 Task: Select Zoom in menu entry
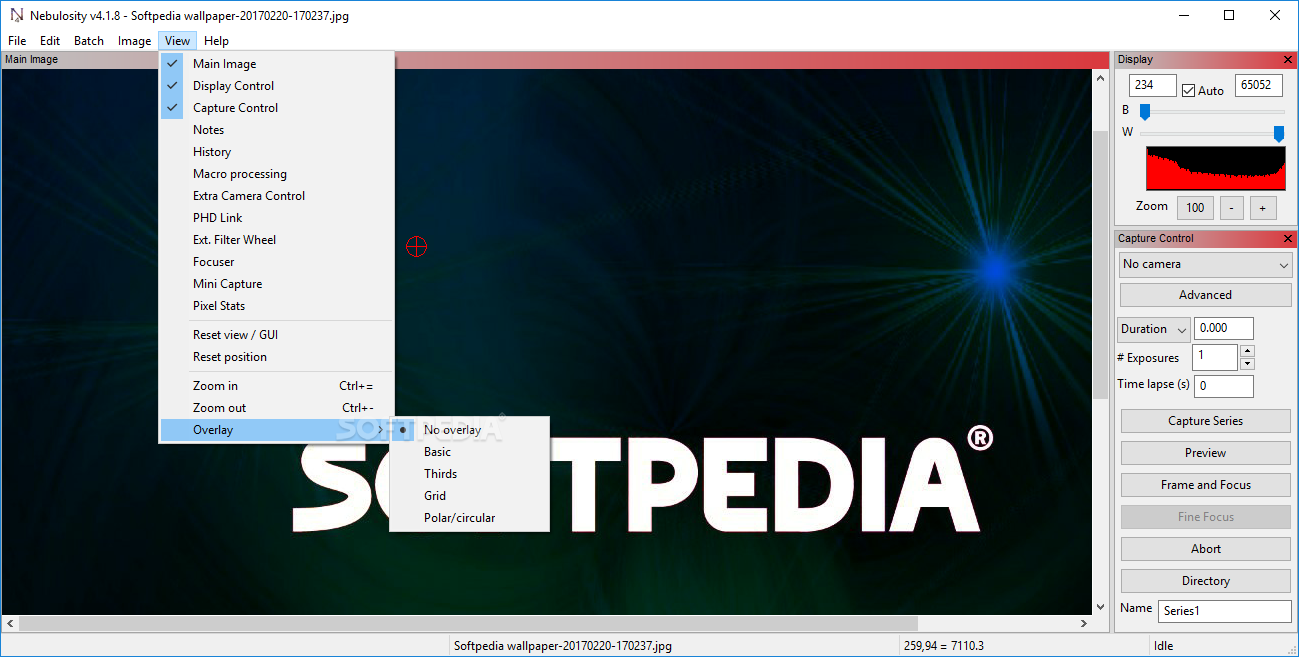277,386
